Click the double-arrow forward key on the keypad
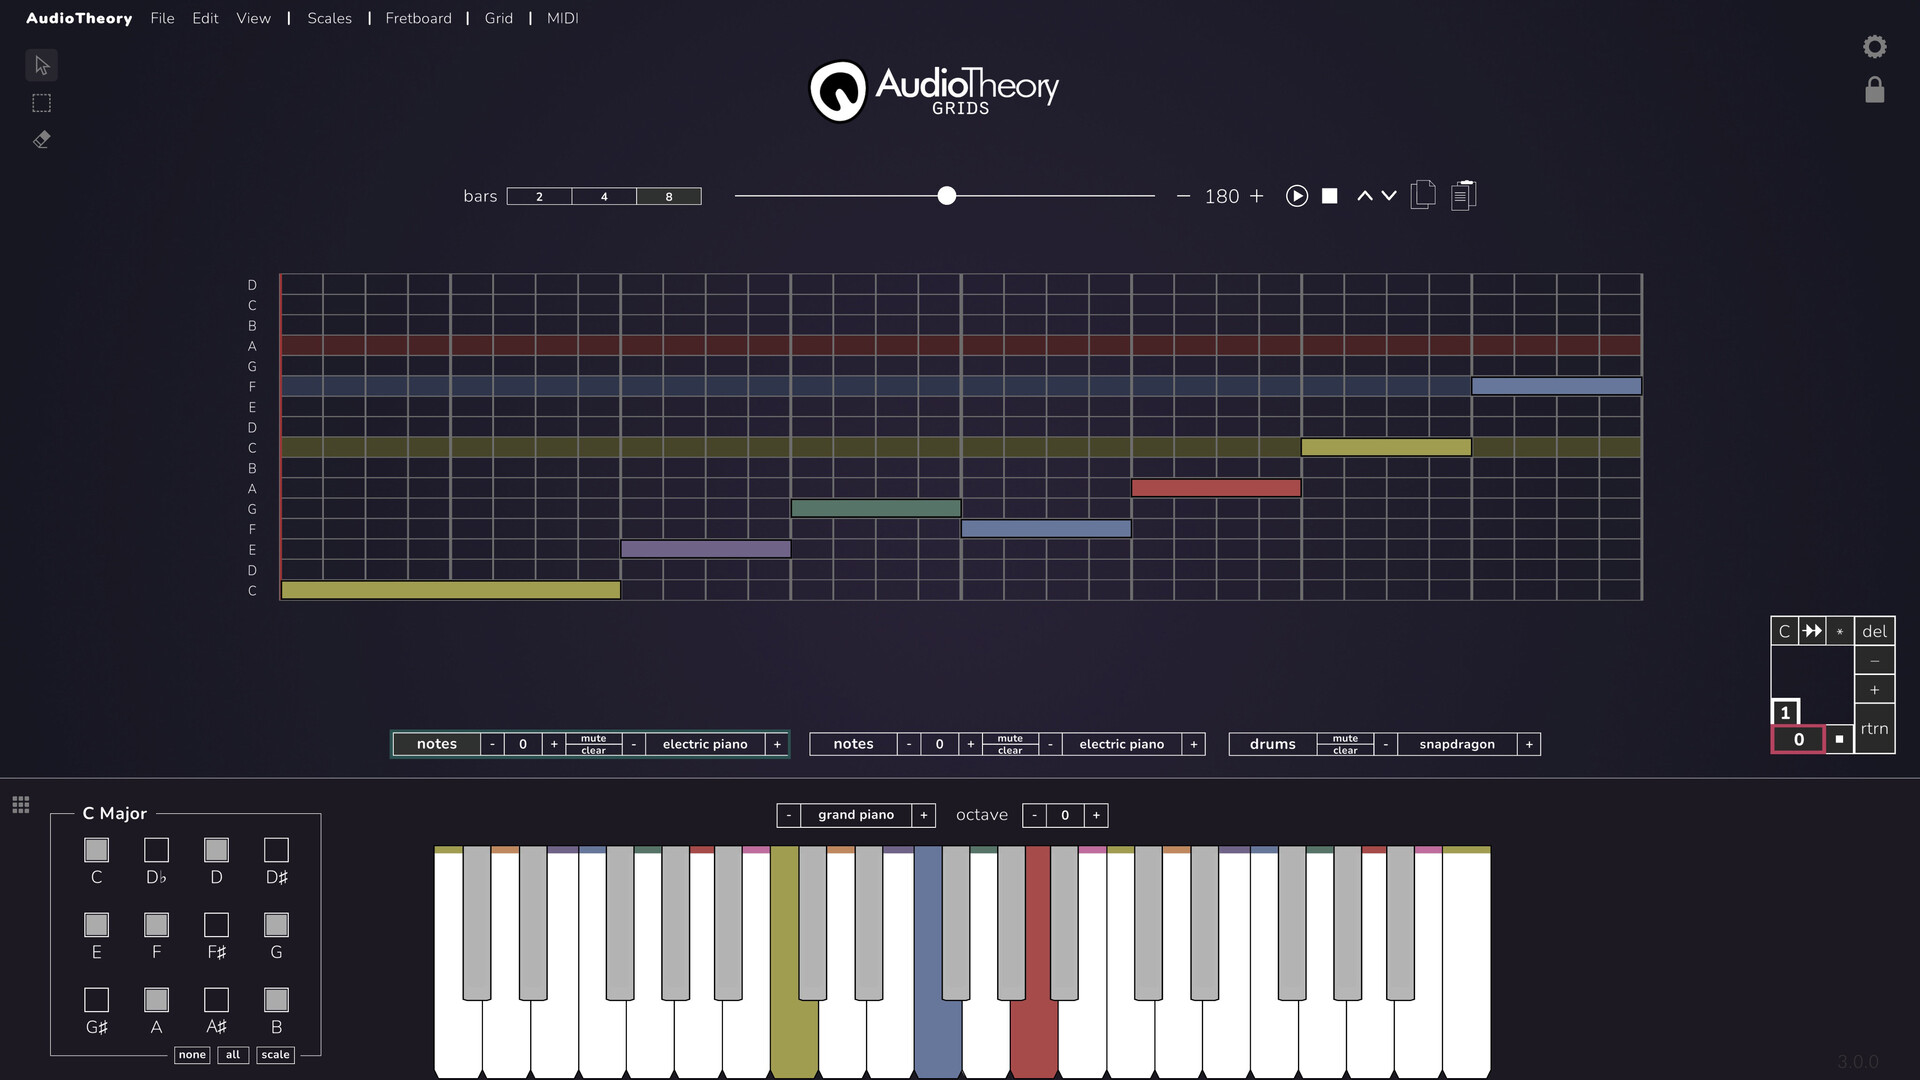This screenshot has width=1920, height=1080. point(1812,631)
